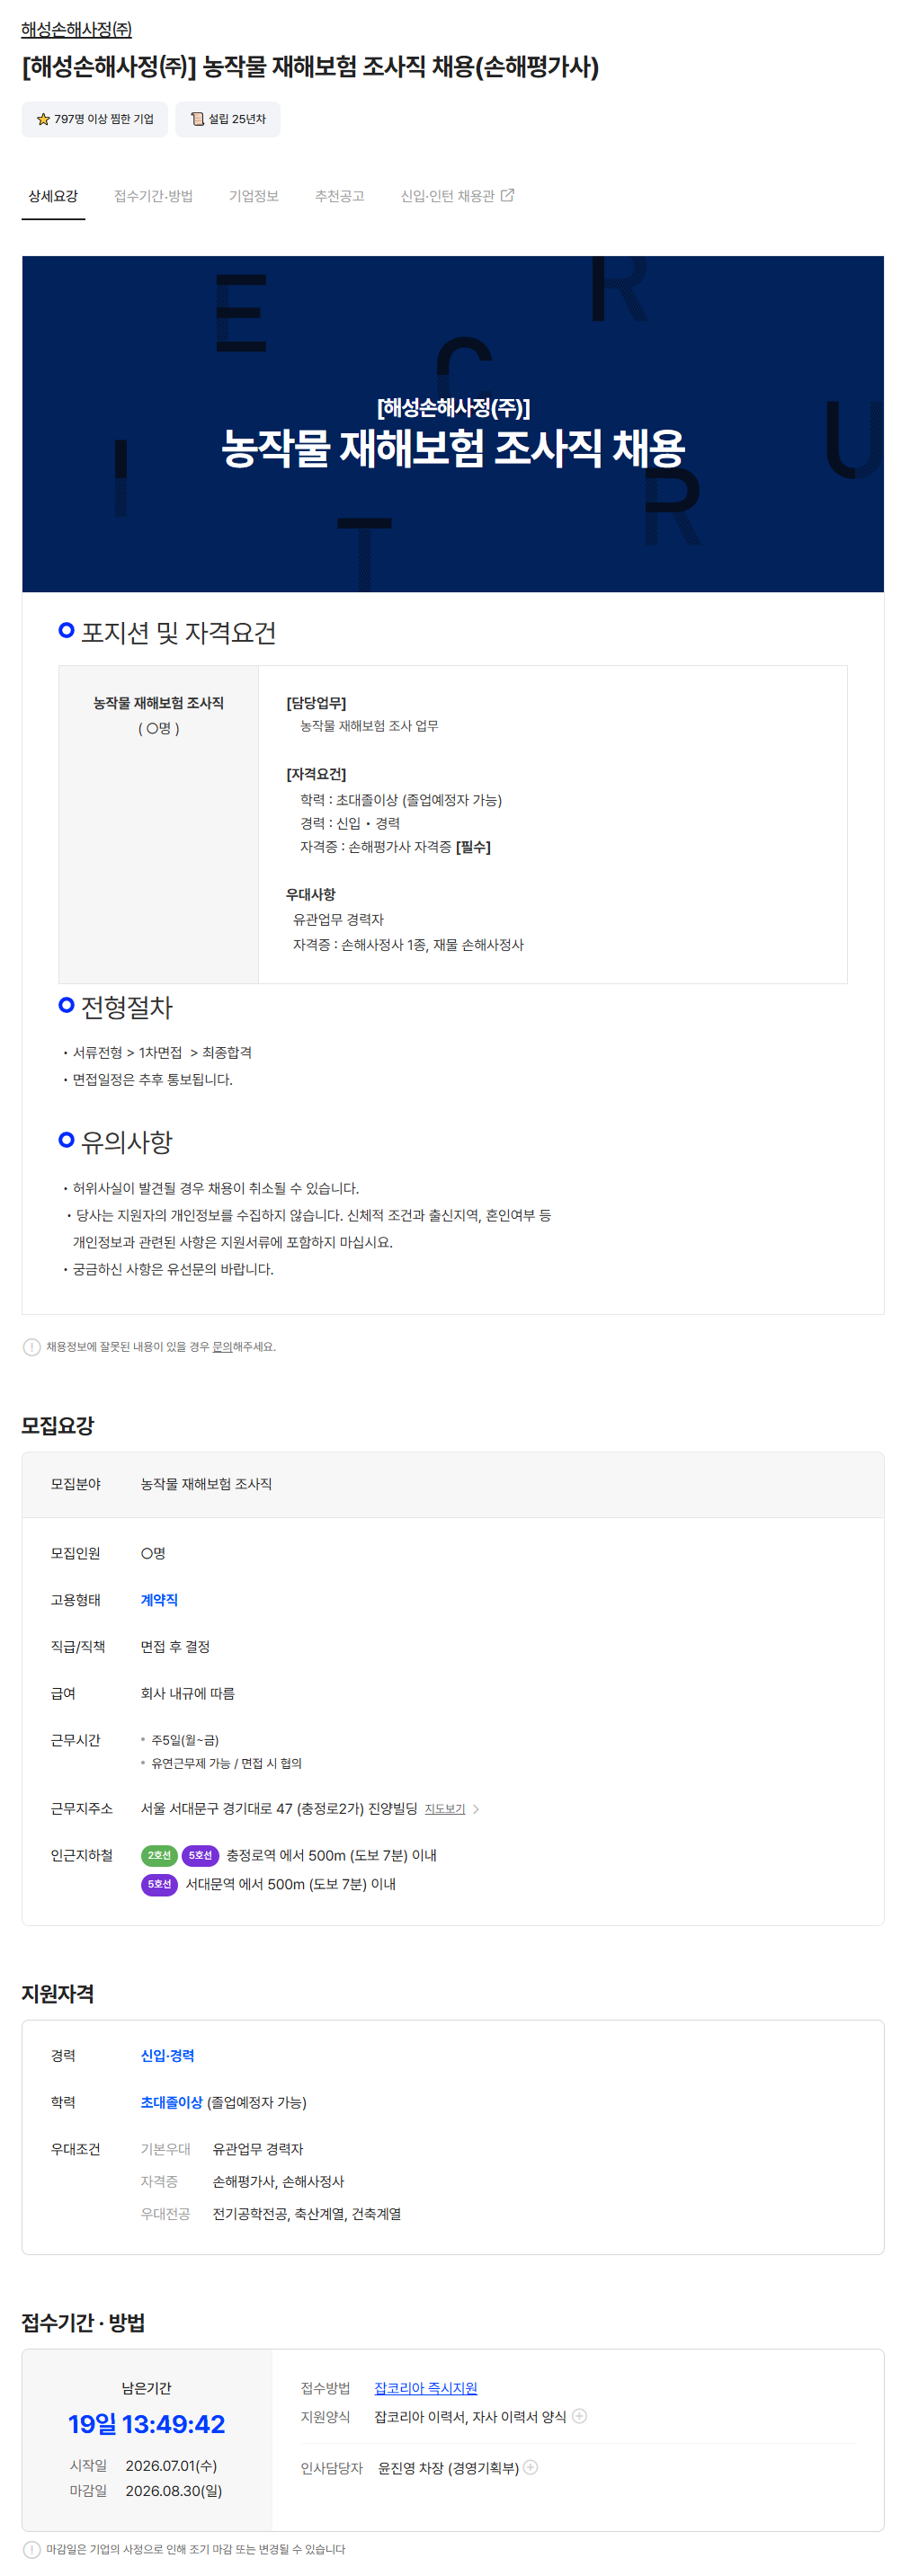Open the 기업정보 tab
Image resolution: width=910 pixels, height=2576 pixels.
253,196
